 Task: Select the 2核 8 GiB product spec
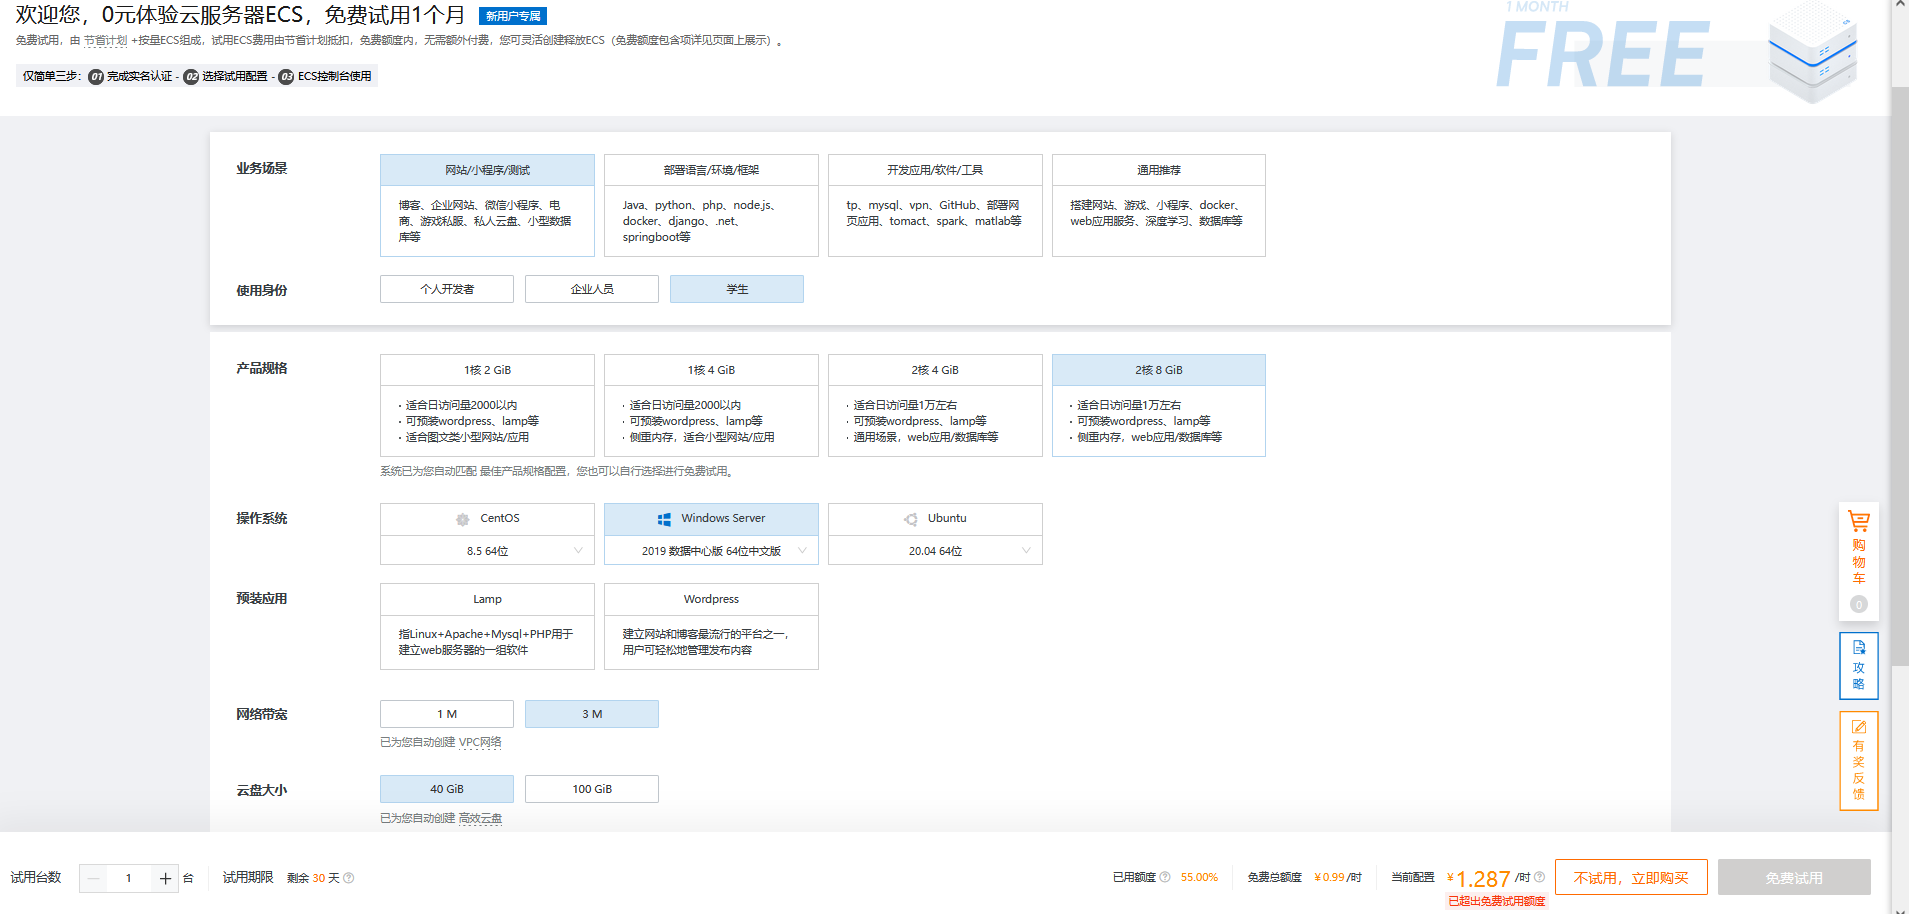click(x=1159, y=405)
